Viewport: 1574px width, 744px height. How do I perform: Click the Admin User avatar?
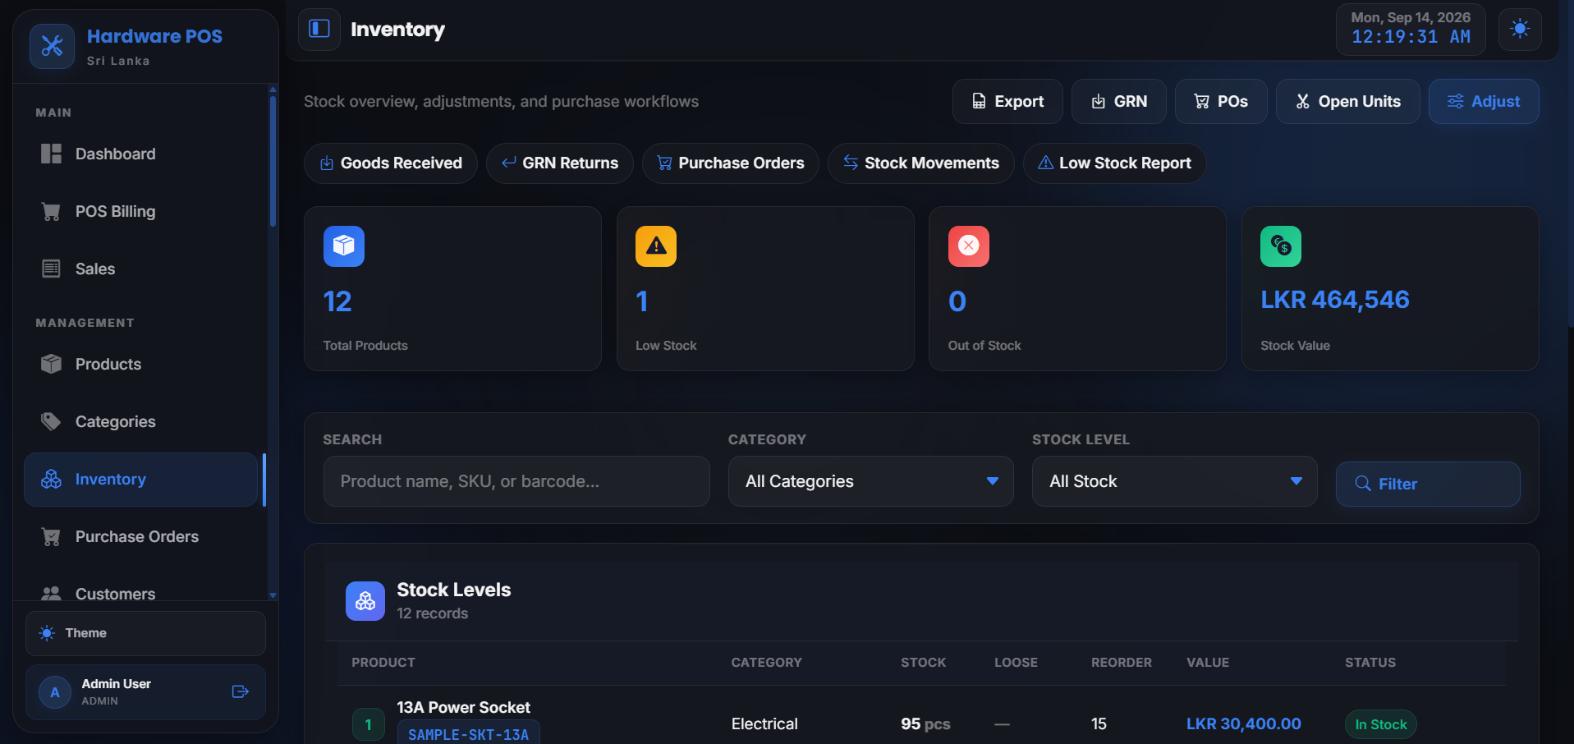tap(55, 692)
